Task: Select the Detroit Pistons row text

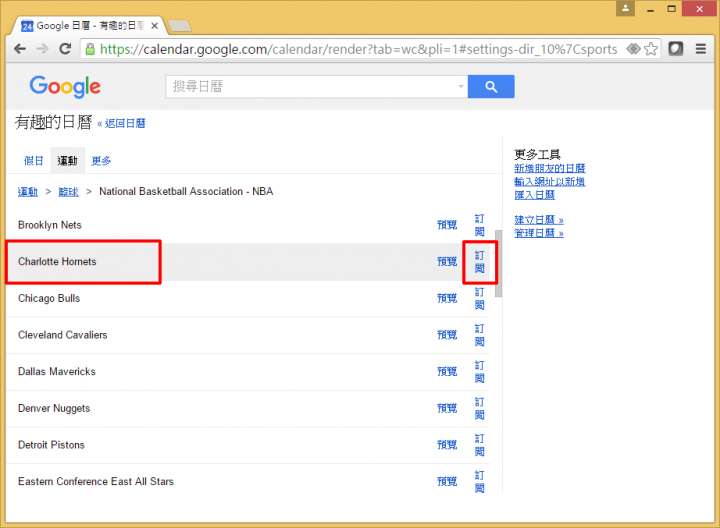Action: (51, 445)
